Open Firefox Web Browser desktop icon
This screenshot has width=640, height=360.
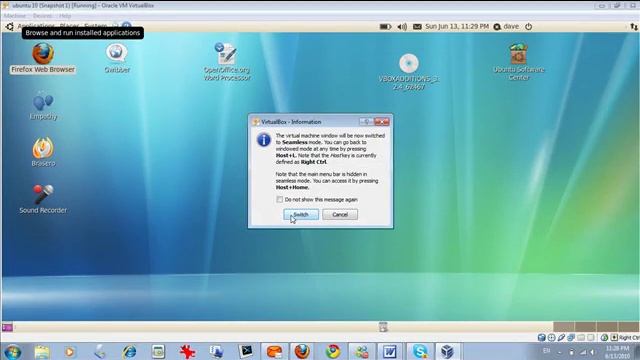43,54
